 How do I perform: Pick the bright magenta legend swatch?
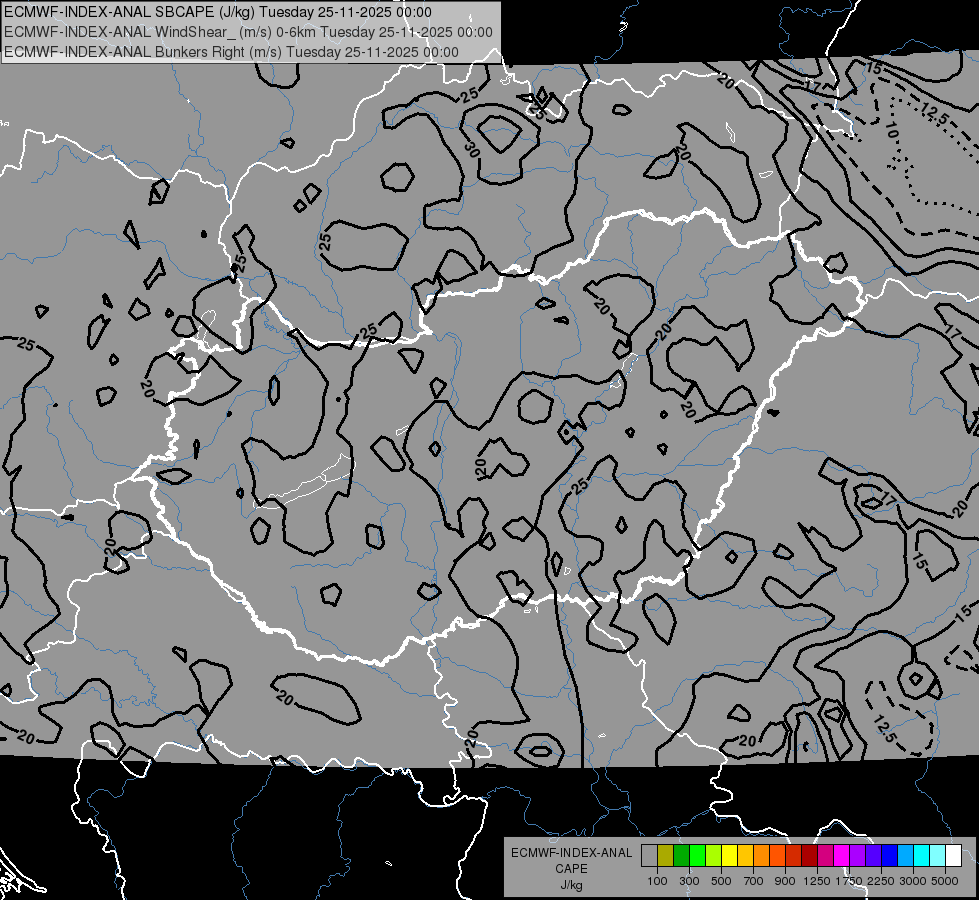pyautogui.click(x=842, y=856)
